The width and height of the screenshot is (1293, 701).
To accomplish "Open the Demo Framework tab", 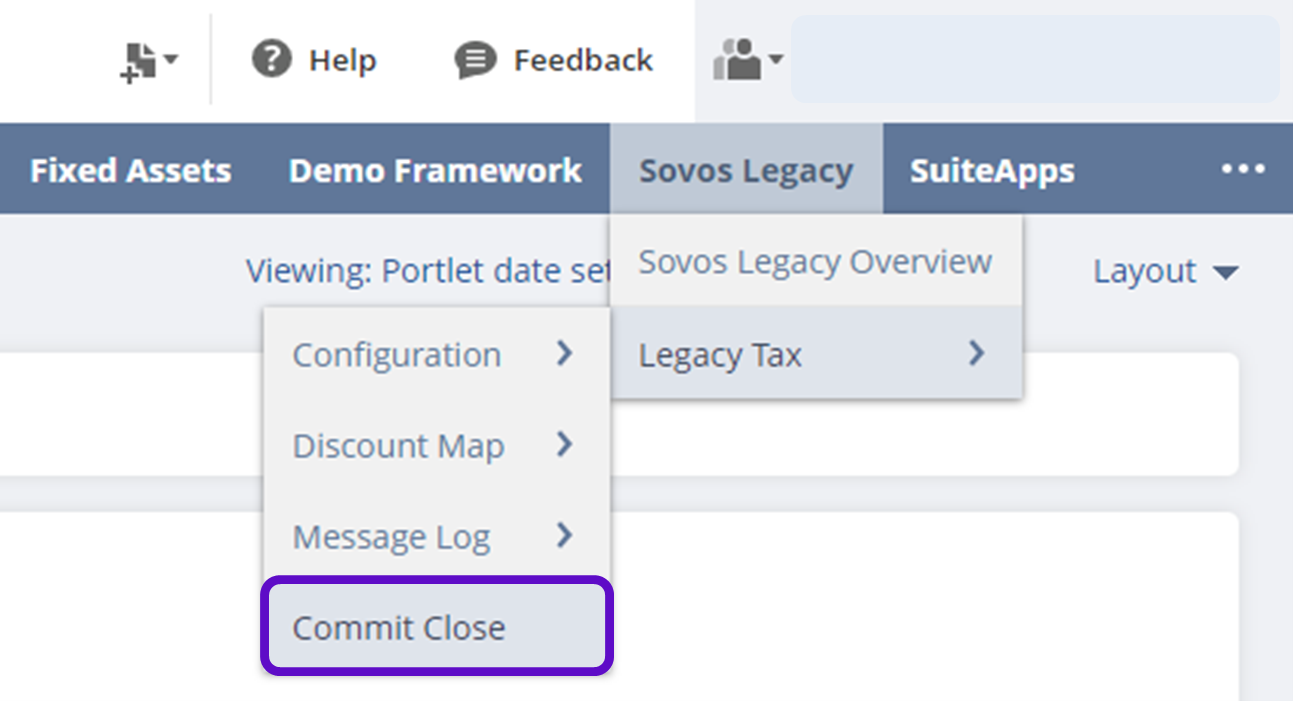I will (x=435, y=171).
